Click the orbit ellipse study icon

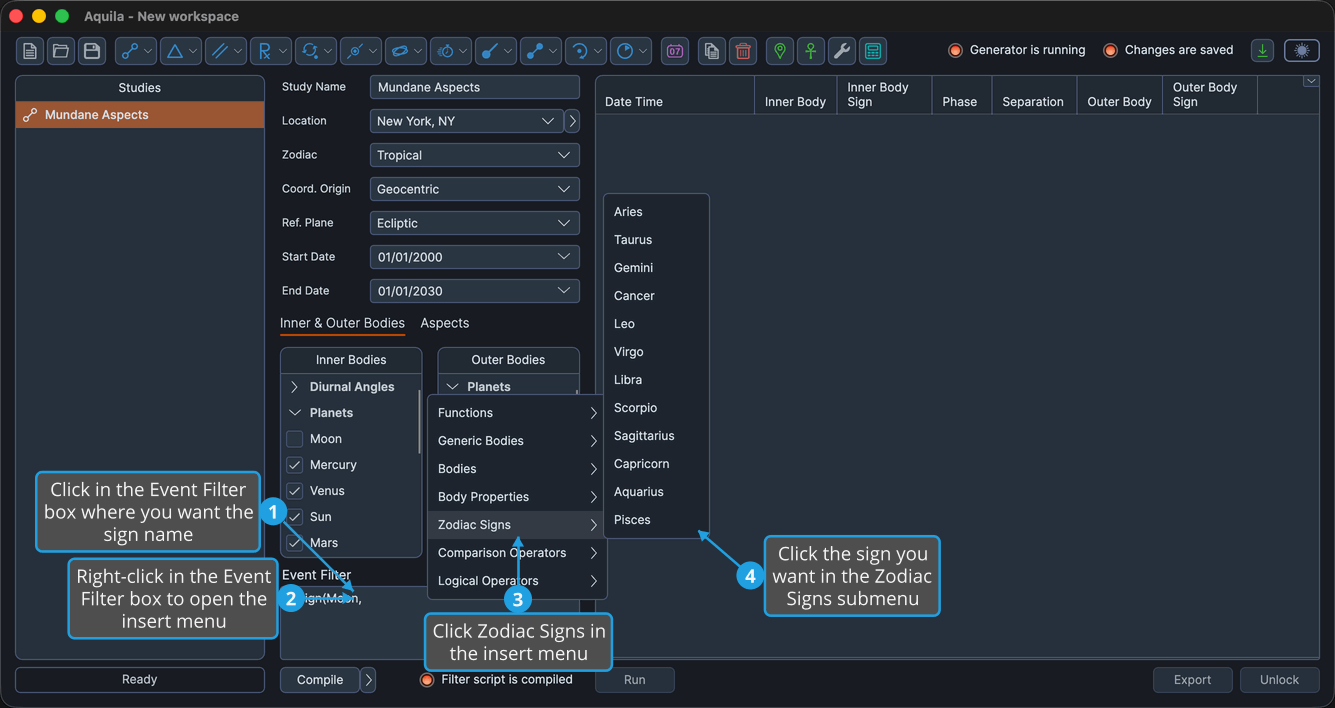[399, 51]
